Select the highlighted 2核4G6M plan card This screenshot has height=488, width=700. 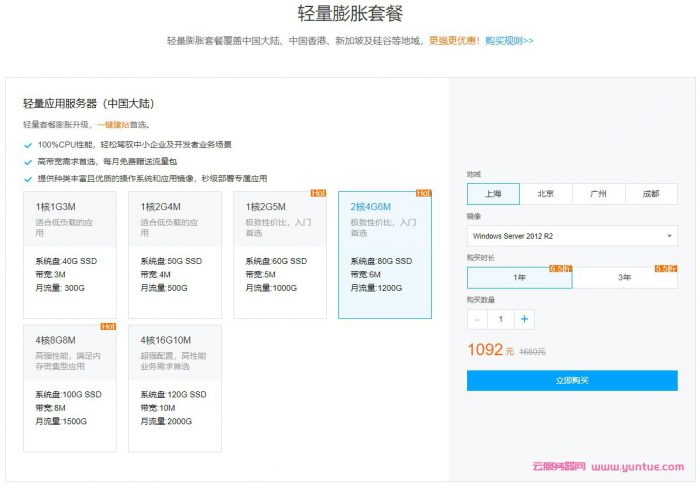[x=385, y=254]
